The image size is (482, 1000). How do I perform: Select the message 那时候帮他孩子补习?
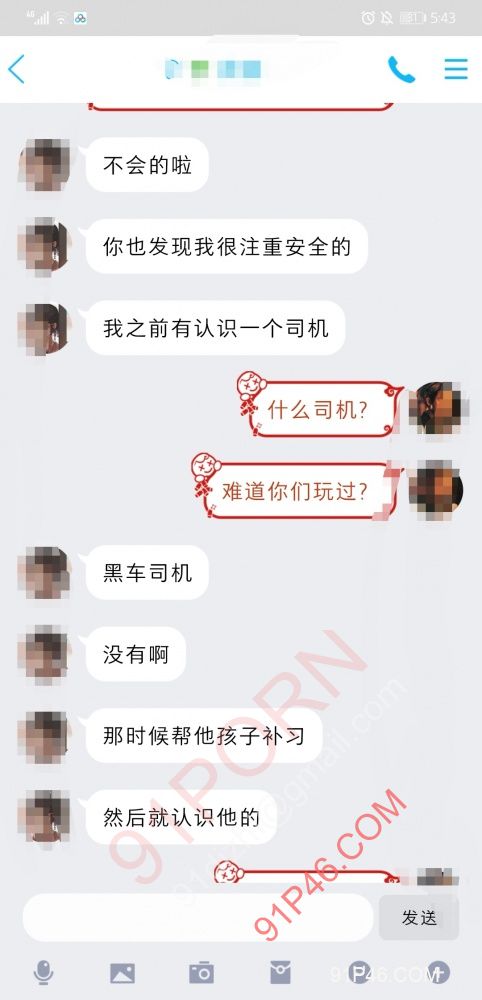point(204,736)
